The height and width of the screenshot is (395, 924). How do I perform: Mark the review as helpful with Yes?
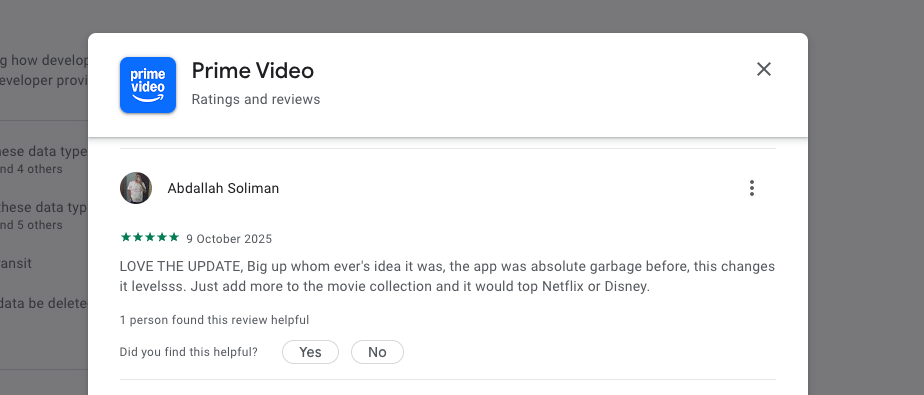(x=311, y=352)
